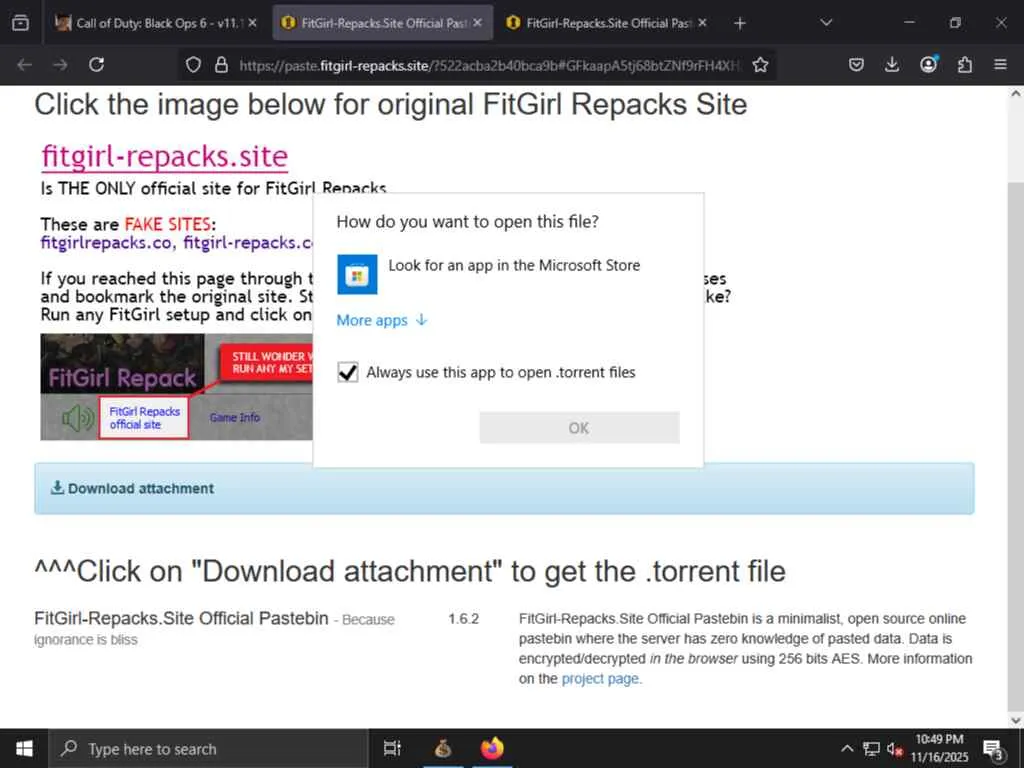The height and width of the screenshot is (768, 1024).
Task: Open the Downloads panel
Action: click(892, 65)
